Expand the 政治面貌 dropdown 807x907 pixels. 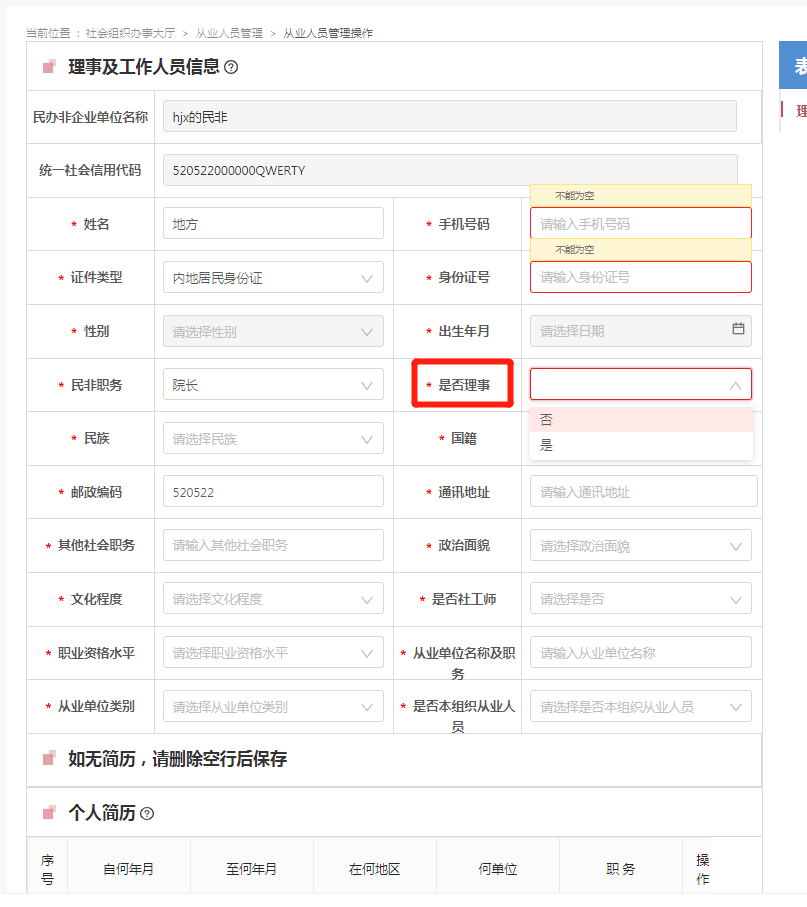[x=640, y=546]
